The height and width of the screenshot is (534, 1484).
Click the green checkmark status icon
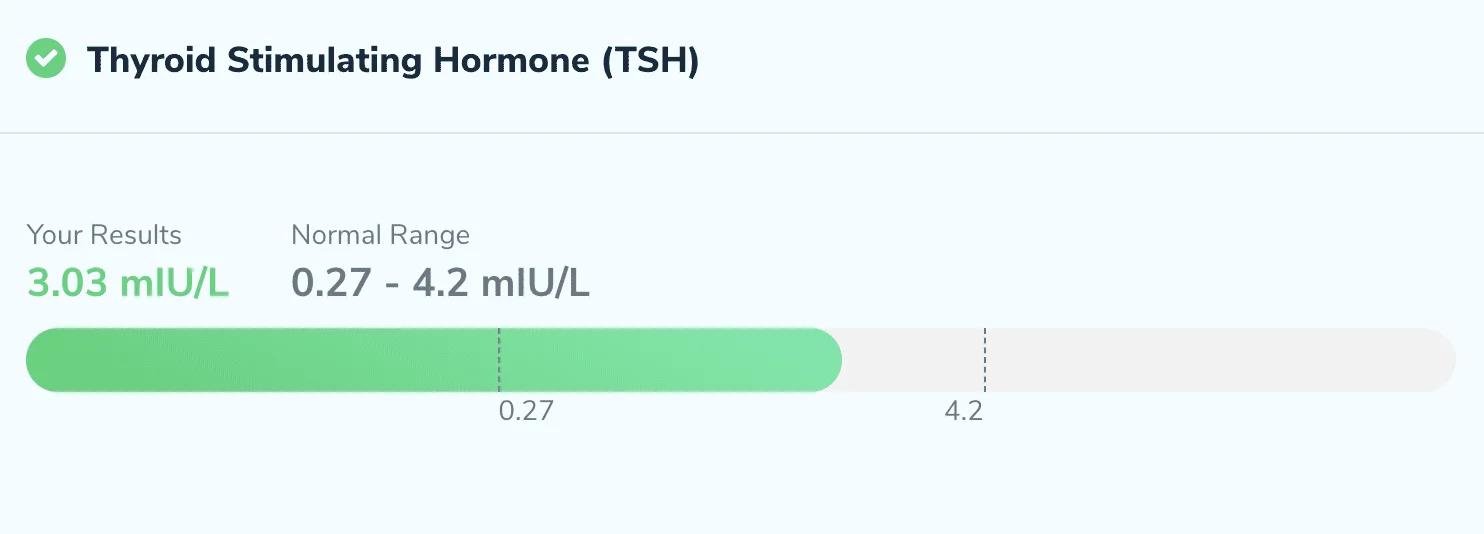coord(45,58)
